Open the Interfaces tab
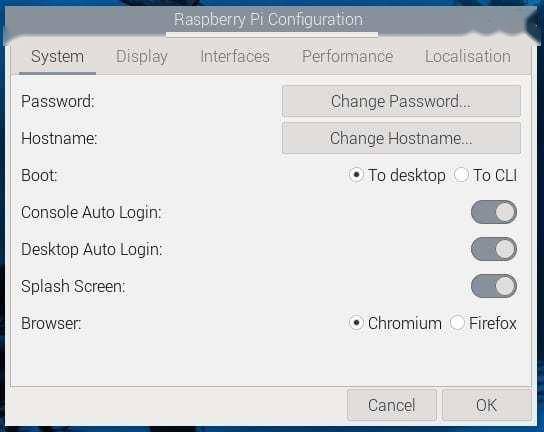This screenshot has height=432, width=544. click(x=235, y=57)
